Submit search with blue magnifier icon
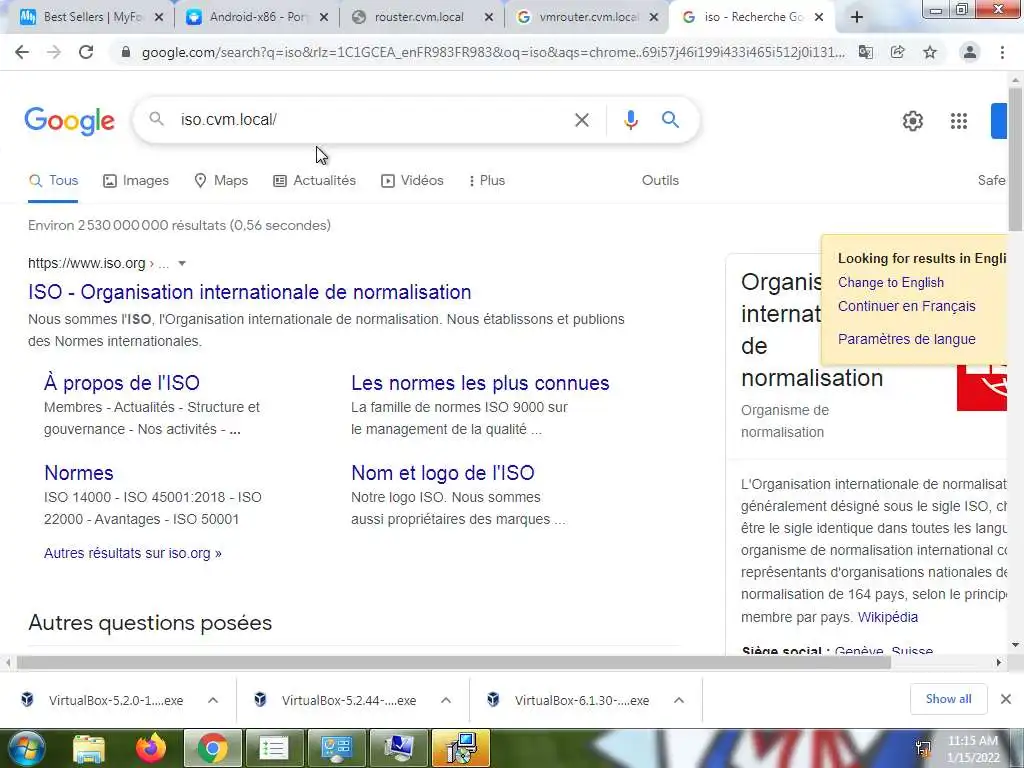1024x768 pixels. point(670,120)
